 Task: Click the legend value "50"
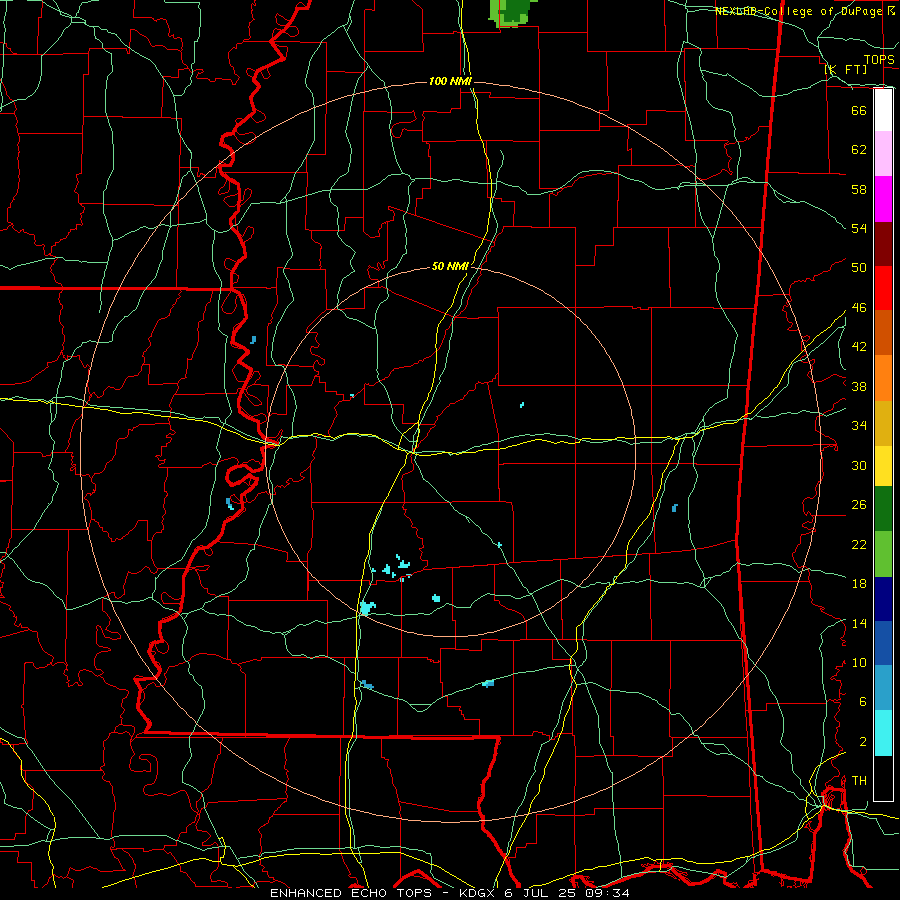[x=859, y=268]
